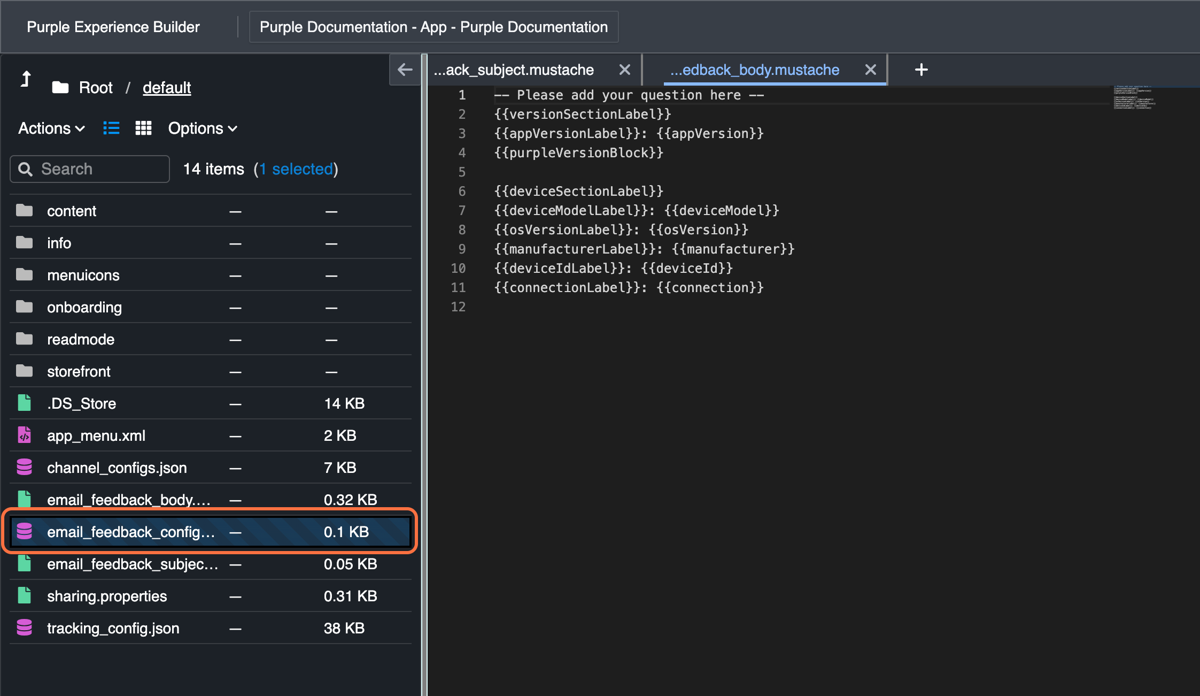Click the content folder icon
Viewport: 1200px width, 696px height.
coord(25,211)
